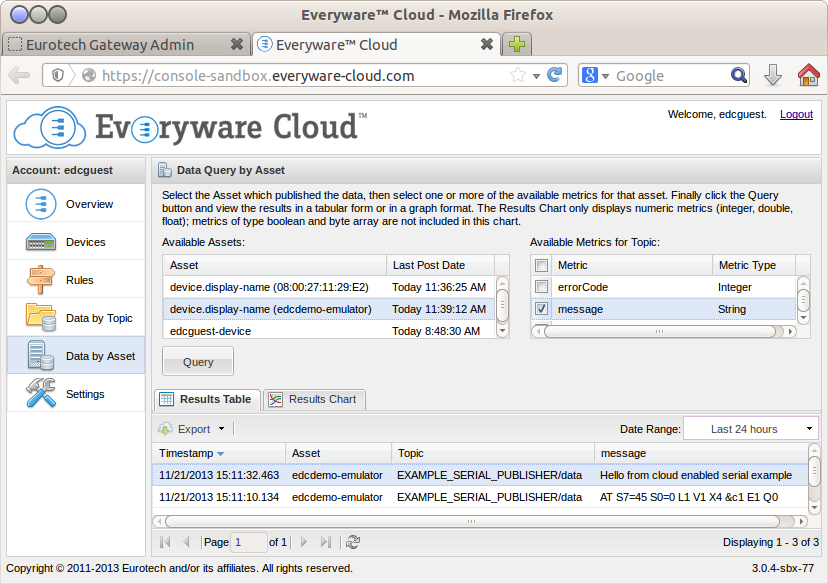Screen dimensions: 828x584
Task: Uncheck the message metric checkbox
Action: [x=541, y=308]
